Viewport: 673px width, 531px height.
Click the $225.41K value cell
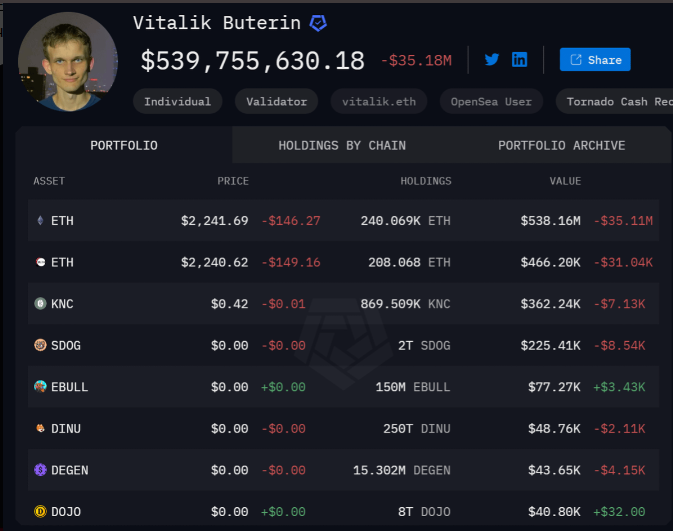pos(551,346)
